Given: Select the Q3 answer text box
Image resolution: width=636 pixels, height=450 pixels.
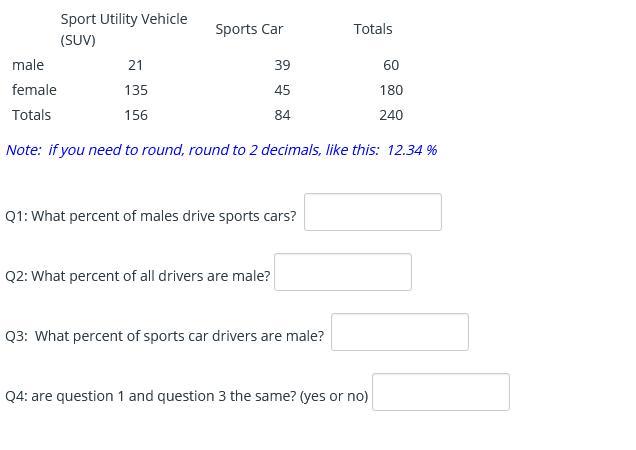Looking at the screenshot, I should coord(399,332).
